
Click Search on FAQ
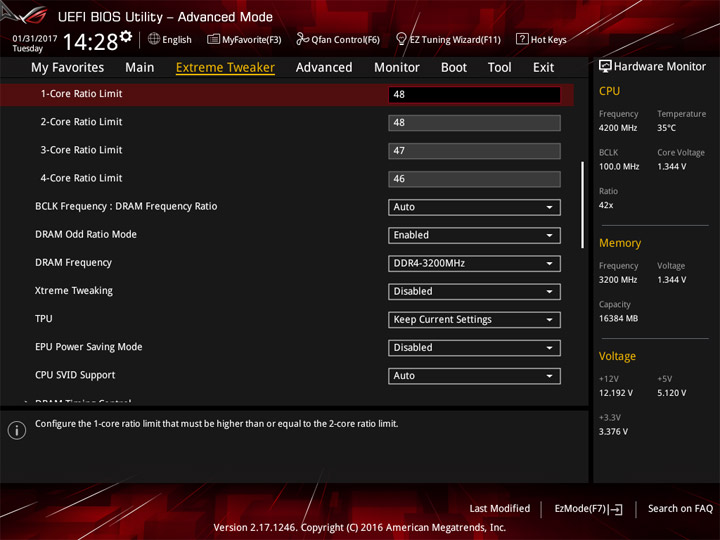680,508
